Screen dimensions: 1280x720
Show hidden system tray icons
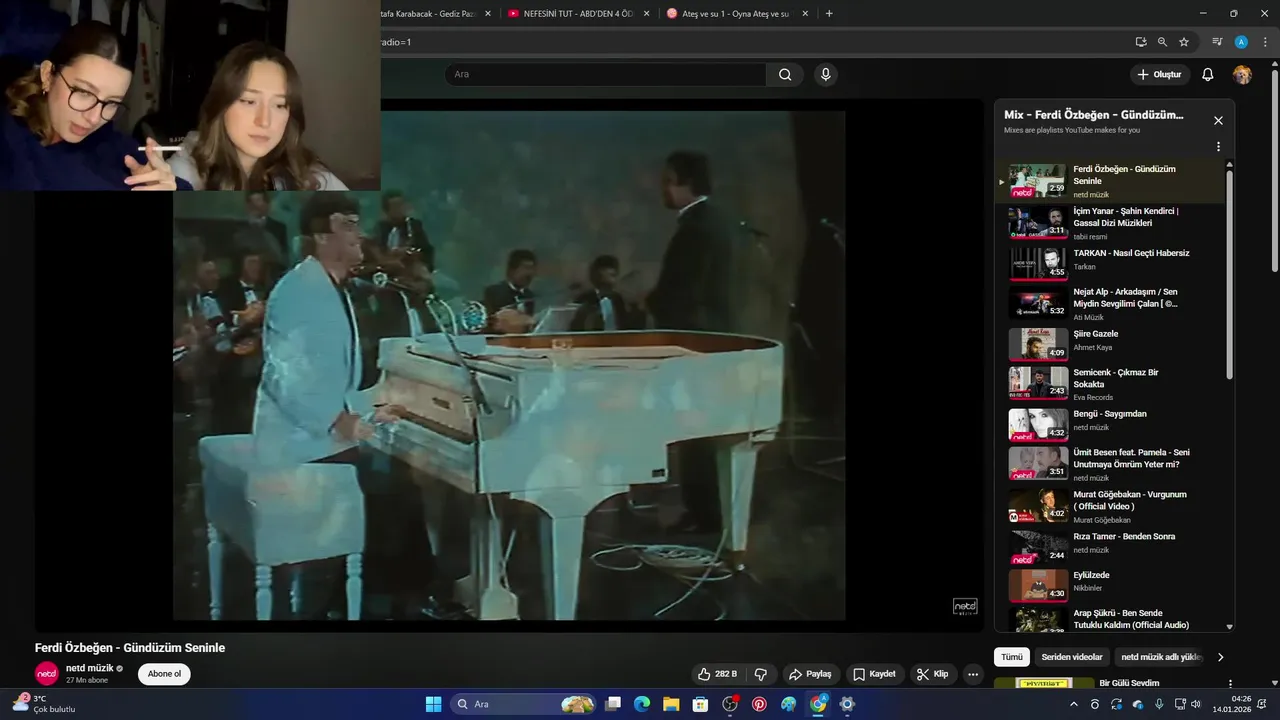1074,704
